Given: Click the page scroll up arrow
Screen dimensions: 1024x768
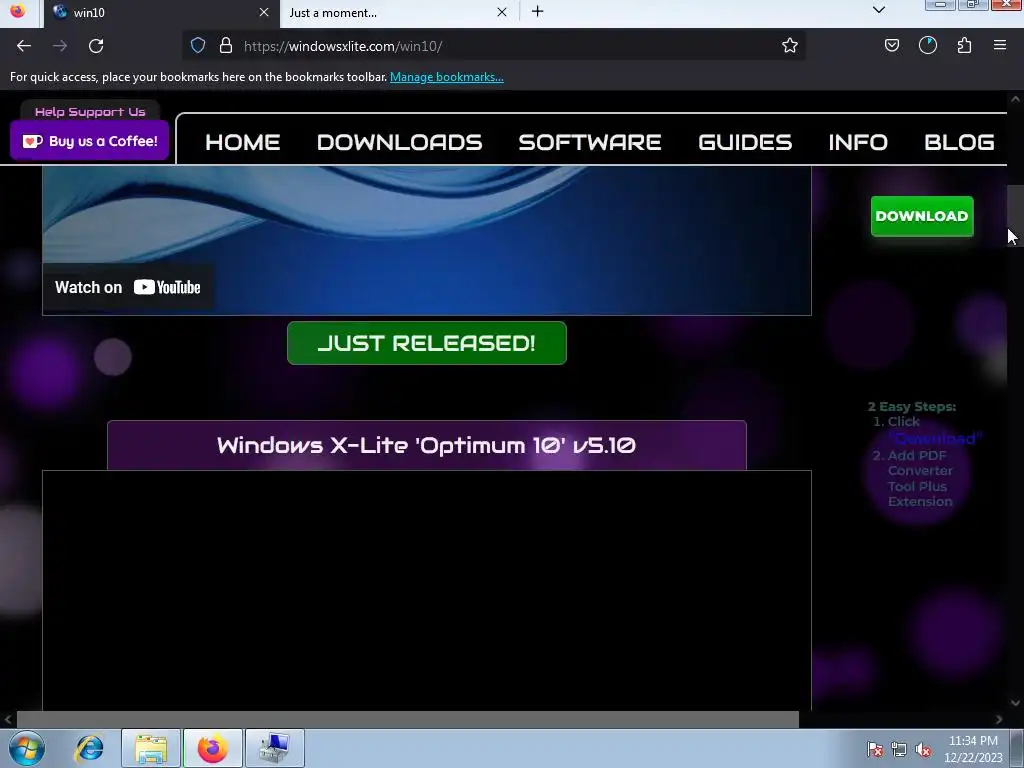Looking at the screenshot, I should [x=1015, y=99].
